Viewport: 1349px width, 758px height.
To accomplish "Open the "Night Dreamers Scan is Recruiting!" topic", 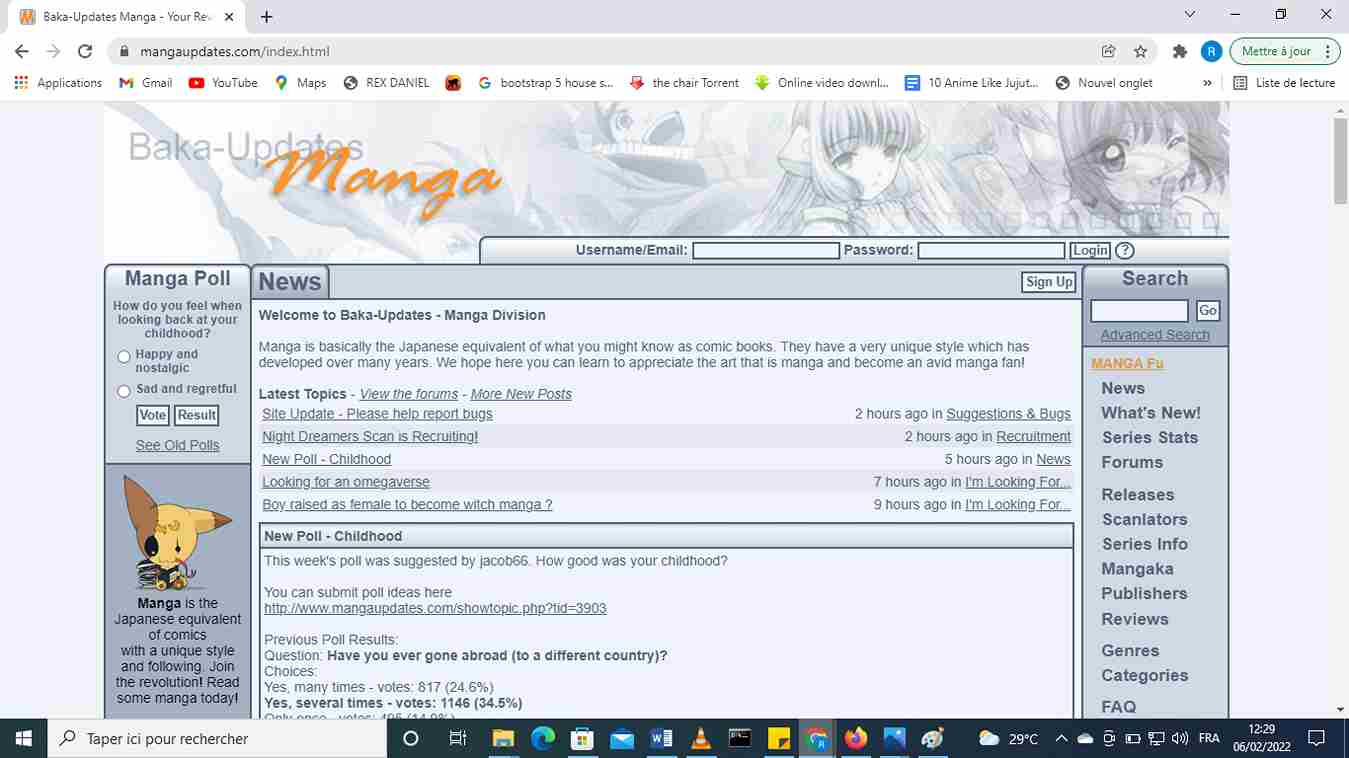I will (370, 436).
